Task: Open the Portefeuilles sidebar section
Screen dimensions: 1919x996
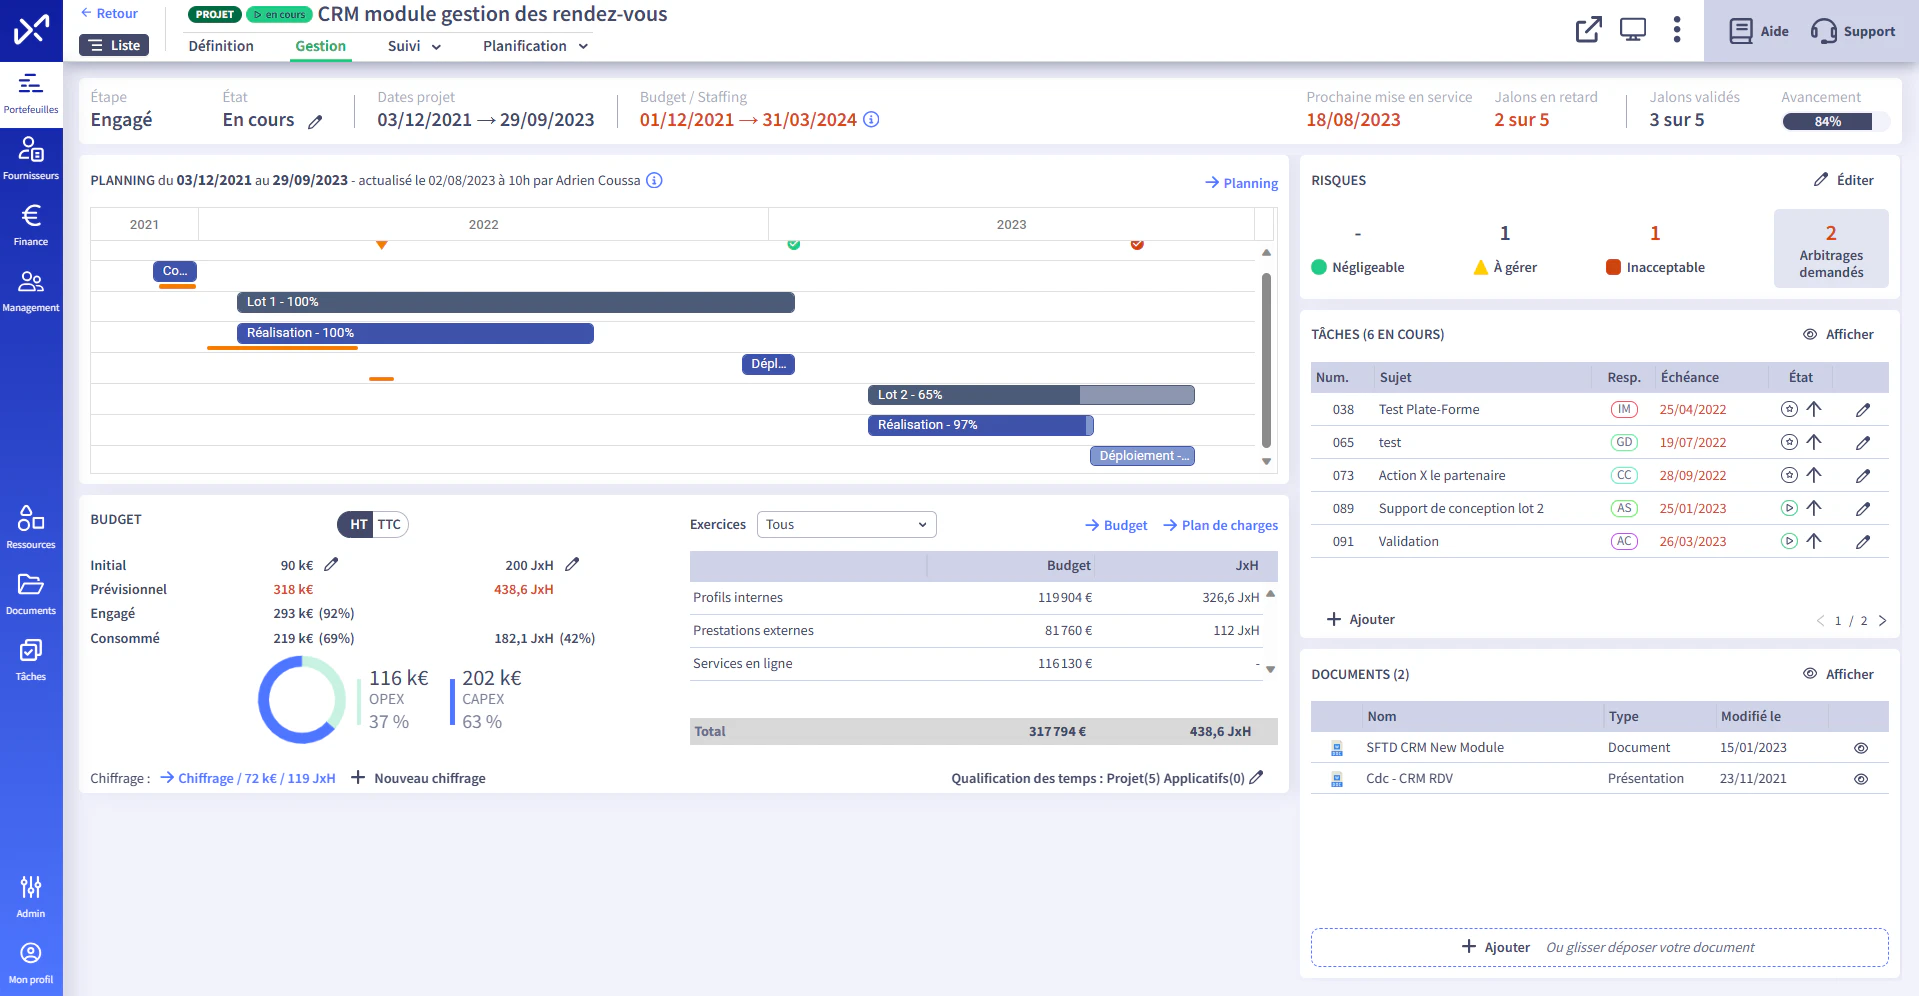Action: point(31,94)
